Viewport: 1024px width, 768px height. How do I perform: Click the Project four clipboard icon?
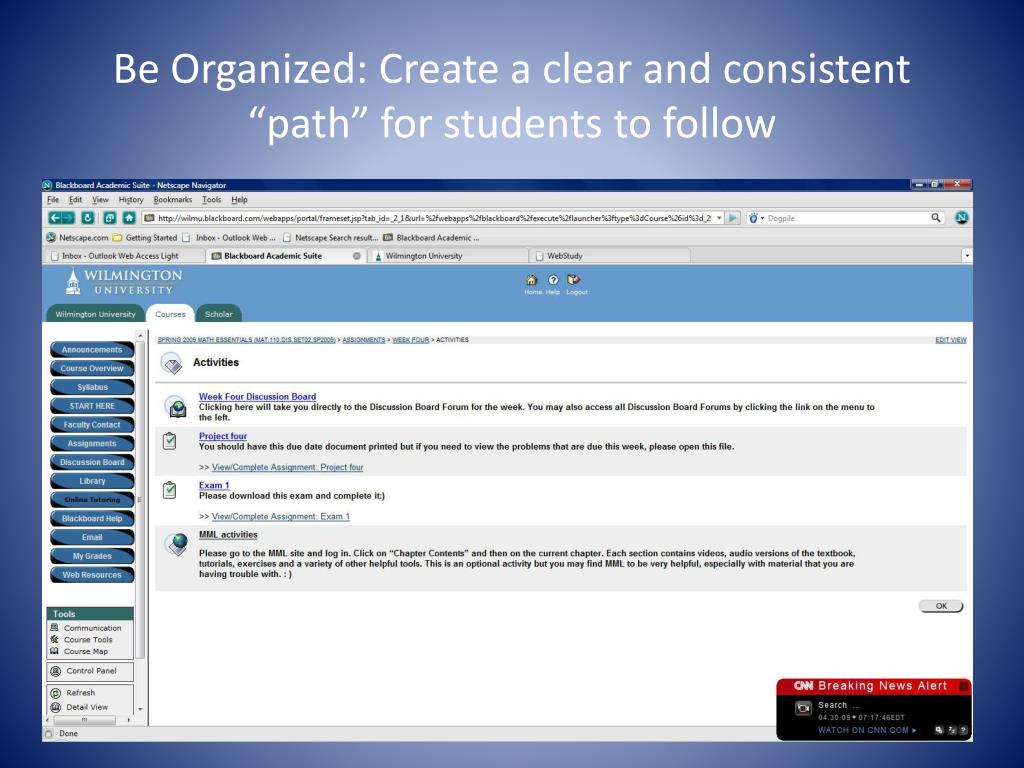point(169,441)
